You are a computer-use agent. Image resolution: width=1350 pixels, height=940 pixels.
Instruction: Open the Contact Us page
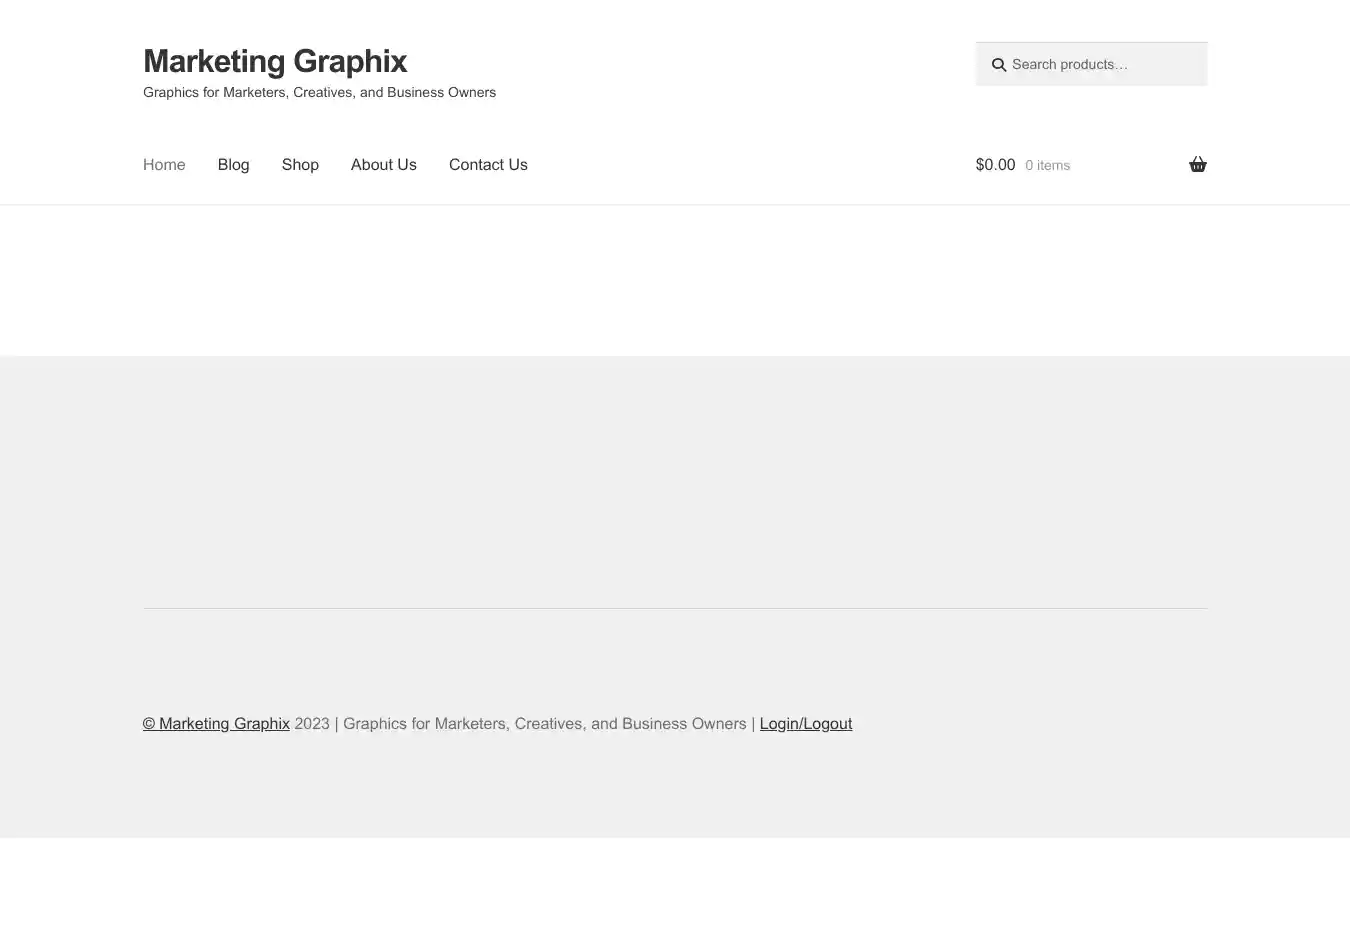pyautogui.click(x=488, y=165)
